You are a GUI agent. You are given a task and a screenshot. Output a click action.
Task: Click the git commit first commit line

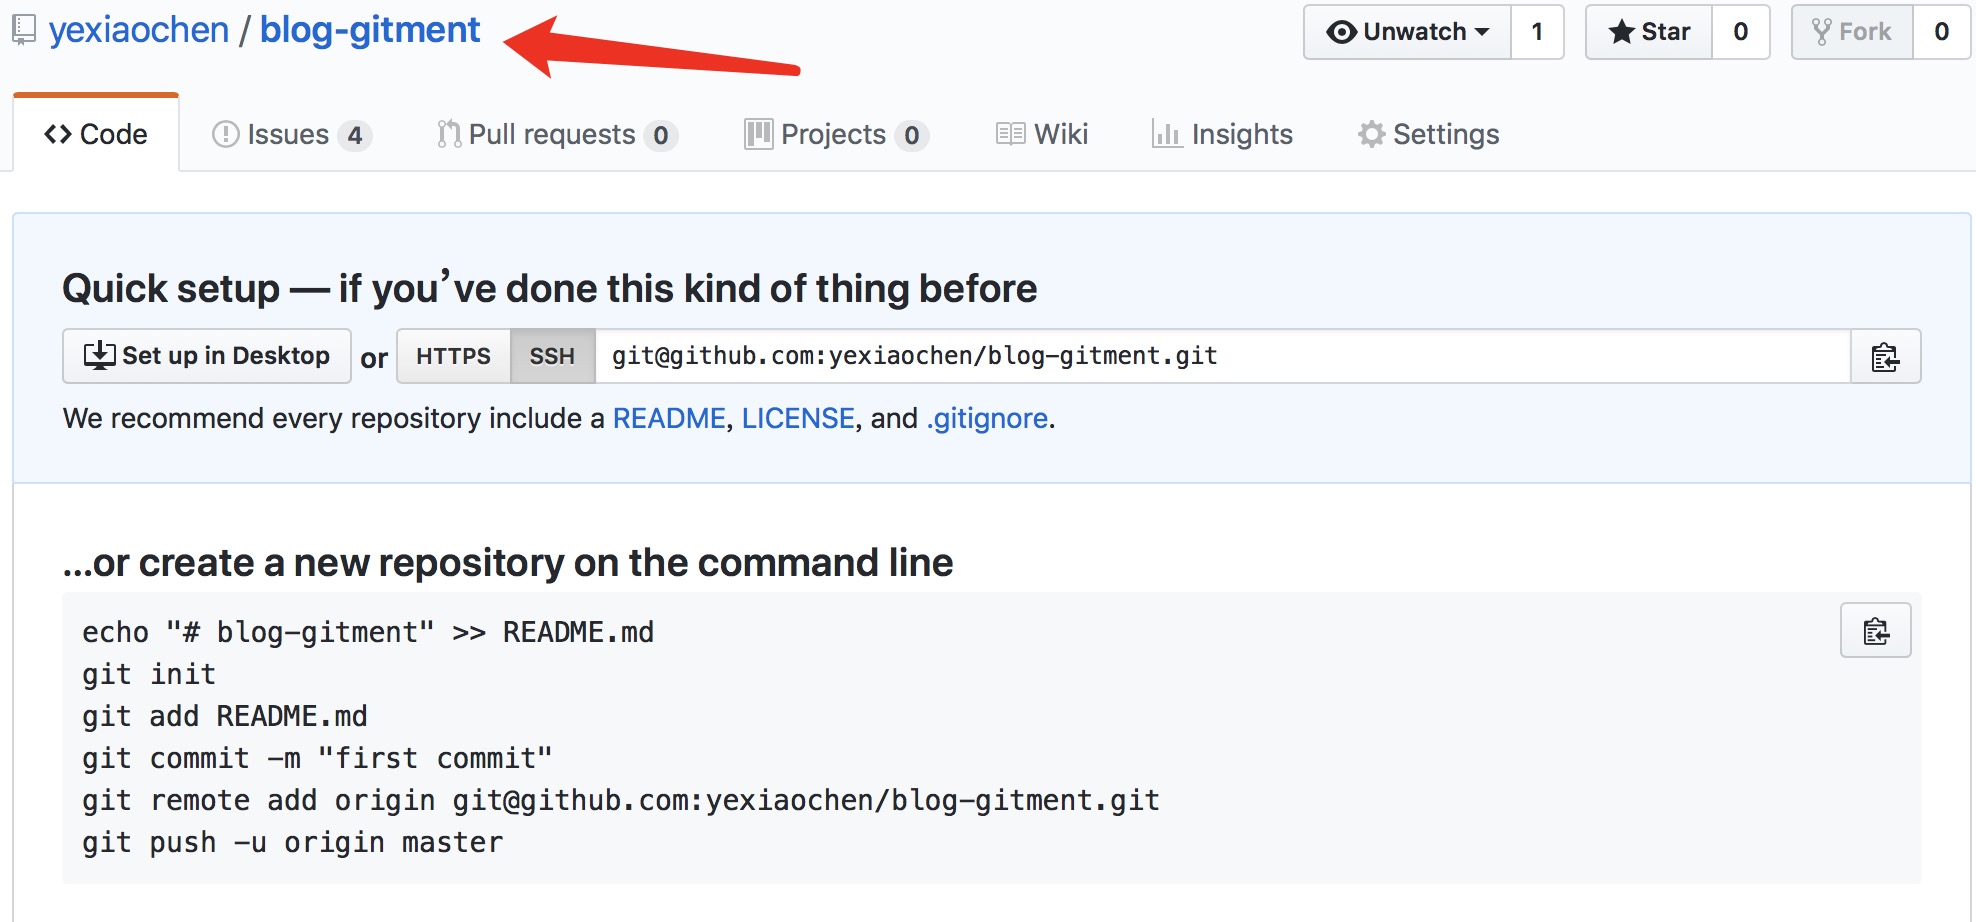[x=317, y=758]
